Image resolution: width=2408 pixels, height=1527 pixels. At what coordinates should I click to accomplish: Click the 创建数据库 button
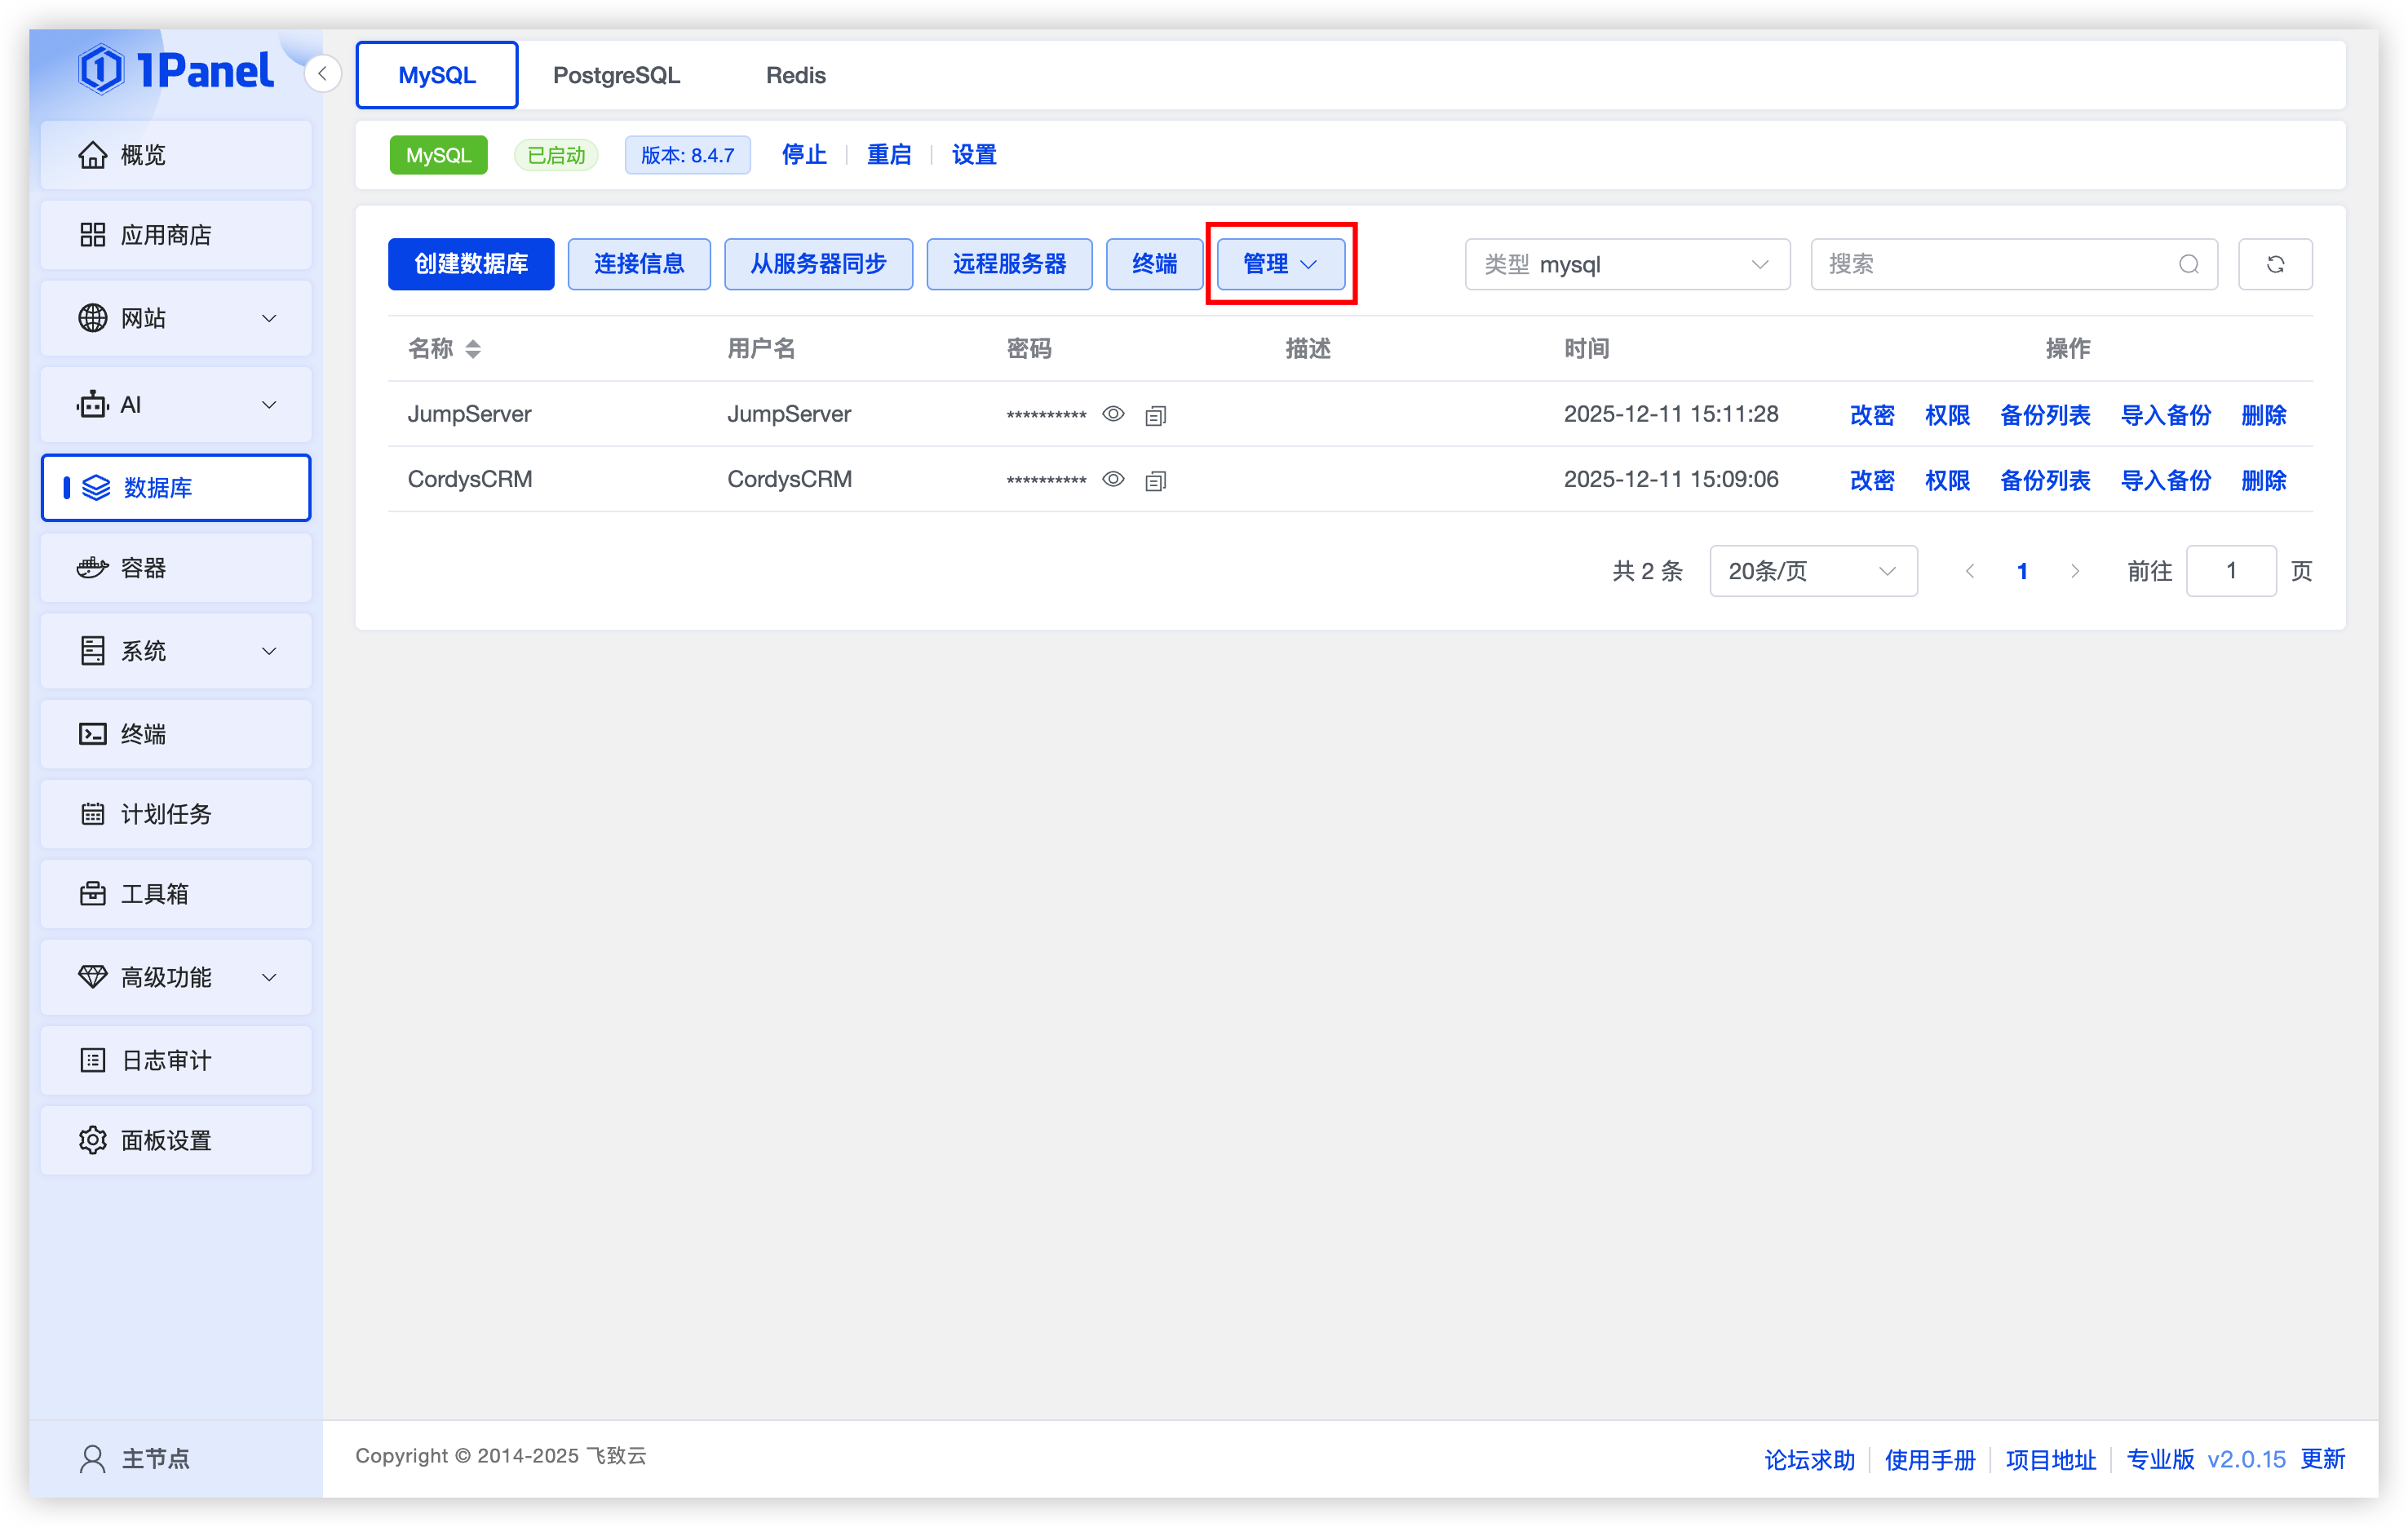coord(471,264)
